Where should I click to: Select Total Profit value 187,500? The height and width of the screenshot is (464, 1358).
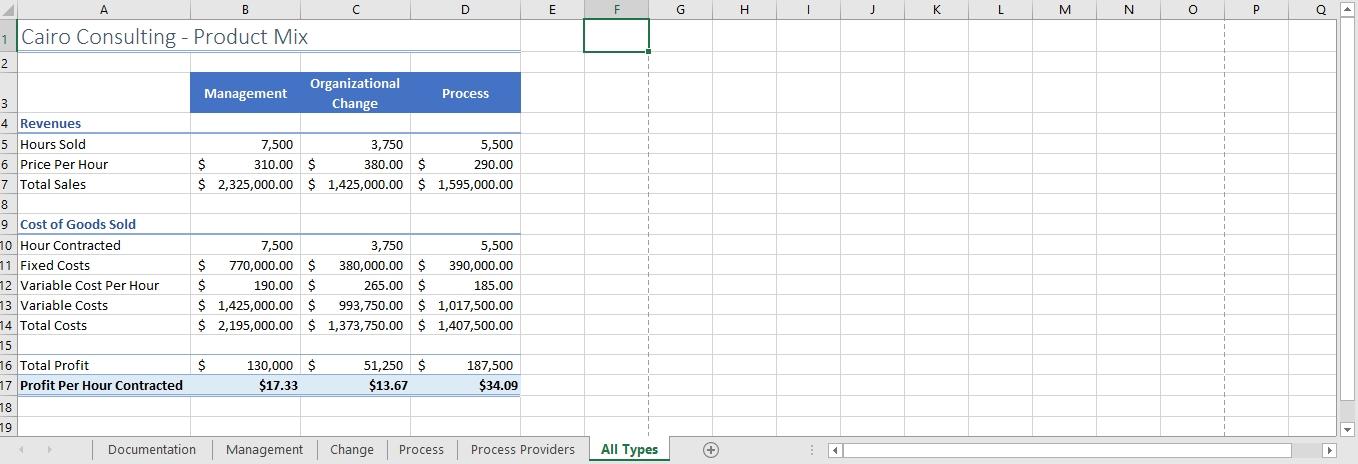pos(465,365)
